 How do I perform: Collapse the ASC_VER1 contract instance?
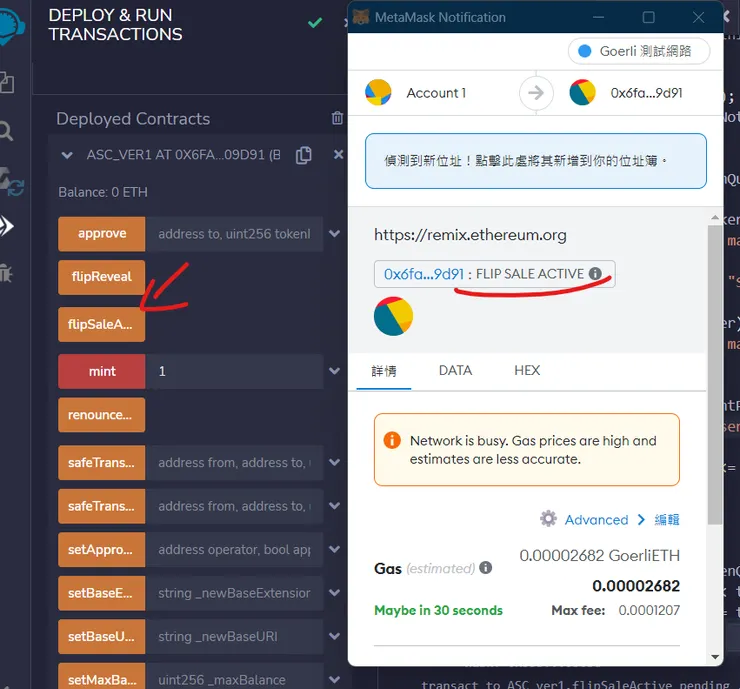[67, 155]
